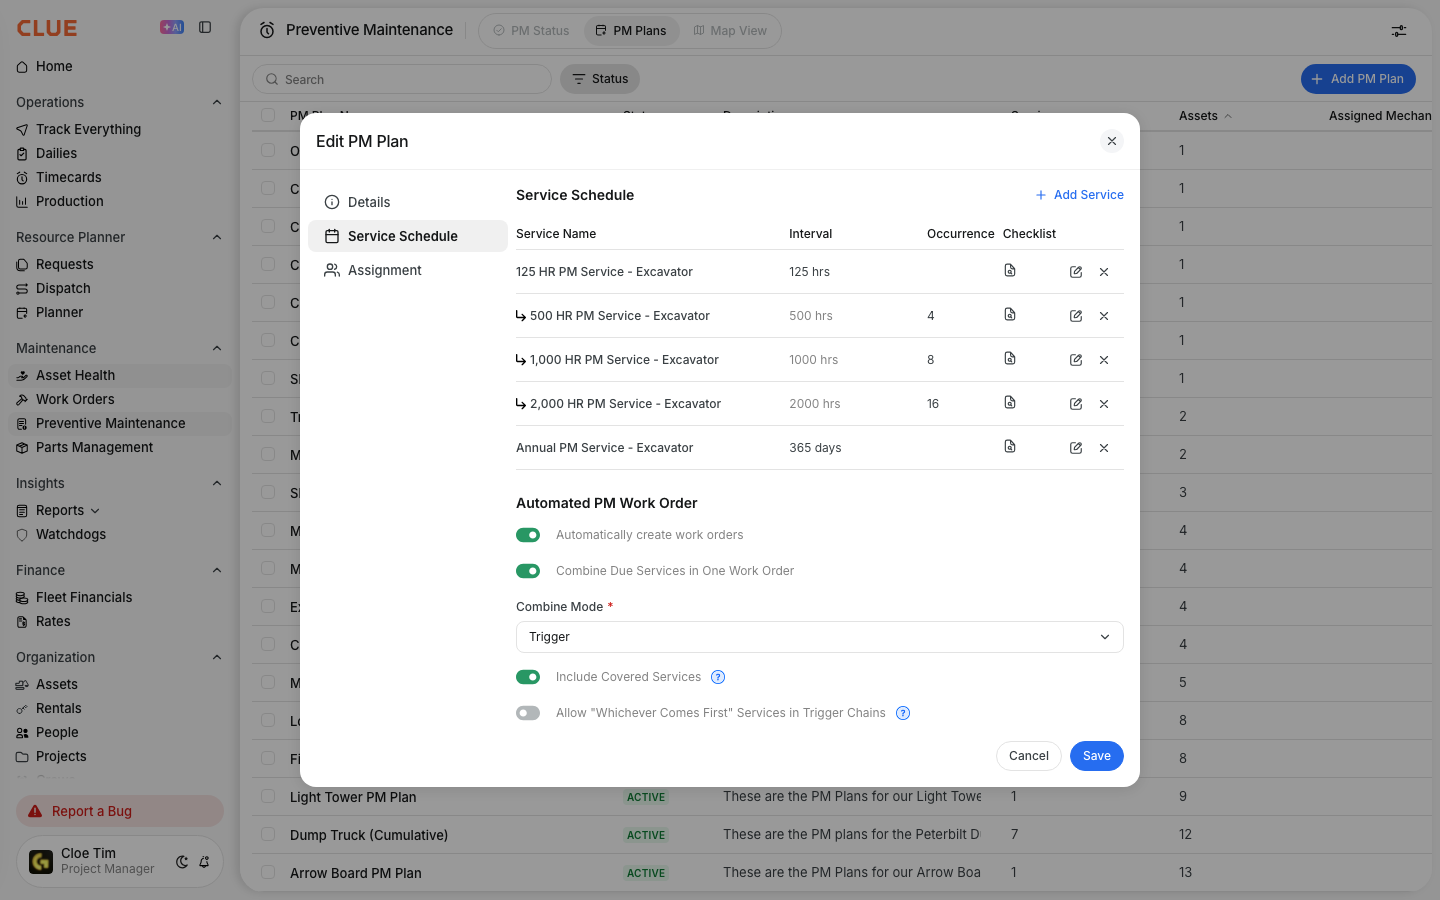Cancel editing the PM plan
The width and height of the screenshot is (1440, 900).
(x=1029, y=756)
